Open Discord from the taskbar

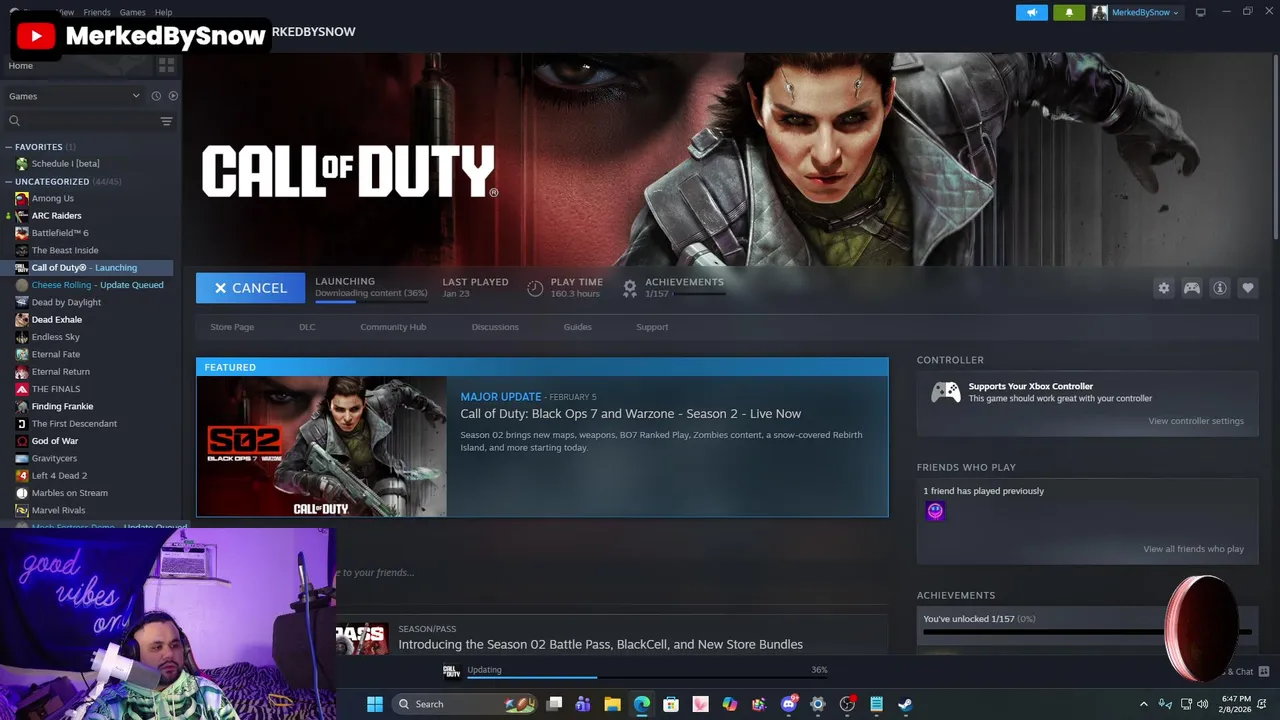[x=789, y=704]
